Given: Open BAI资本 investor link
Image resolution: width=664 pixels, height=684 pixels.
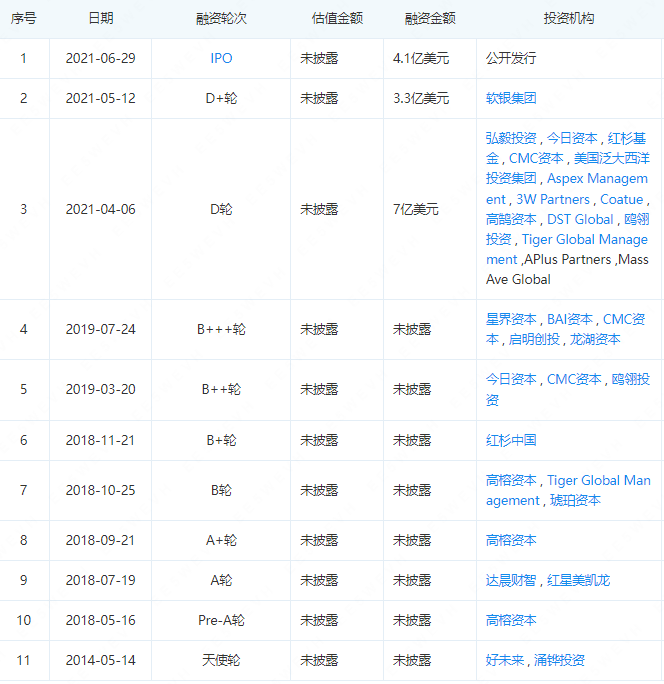Looking at the screenshot, I should (570, 319).
